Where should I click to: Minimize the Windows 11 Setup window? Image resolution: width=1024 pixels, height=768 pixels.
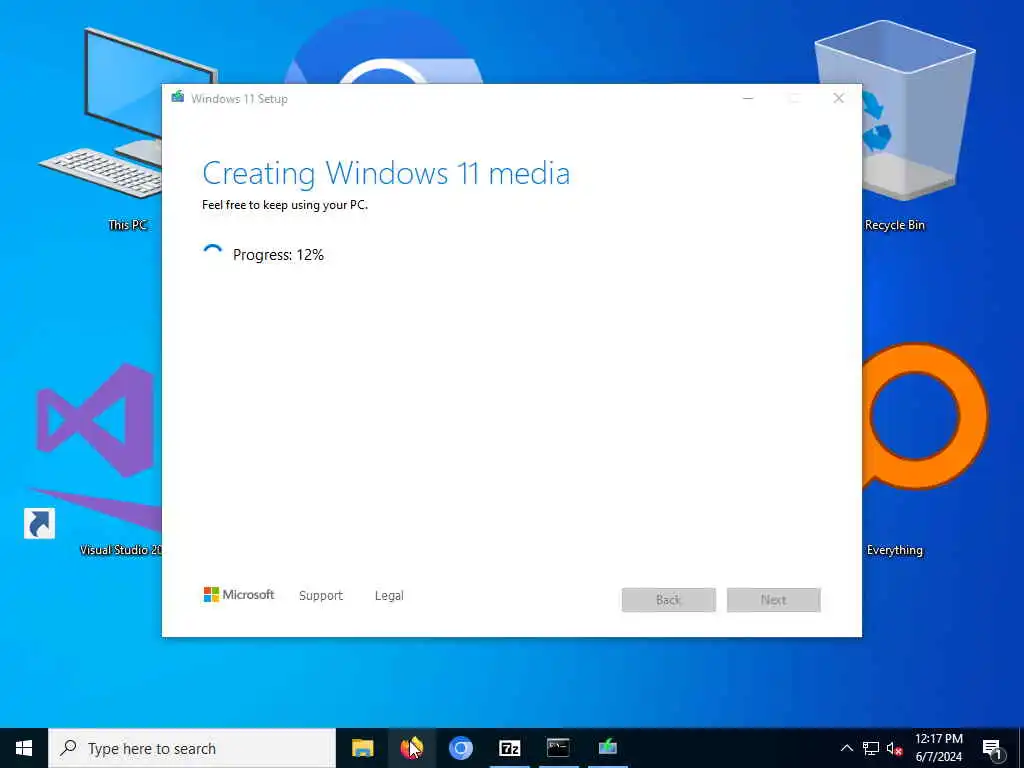click(748, 98)
